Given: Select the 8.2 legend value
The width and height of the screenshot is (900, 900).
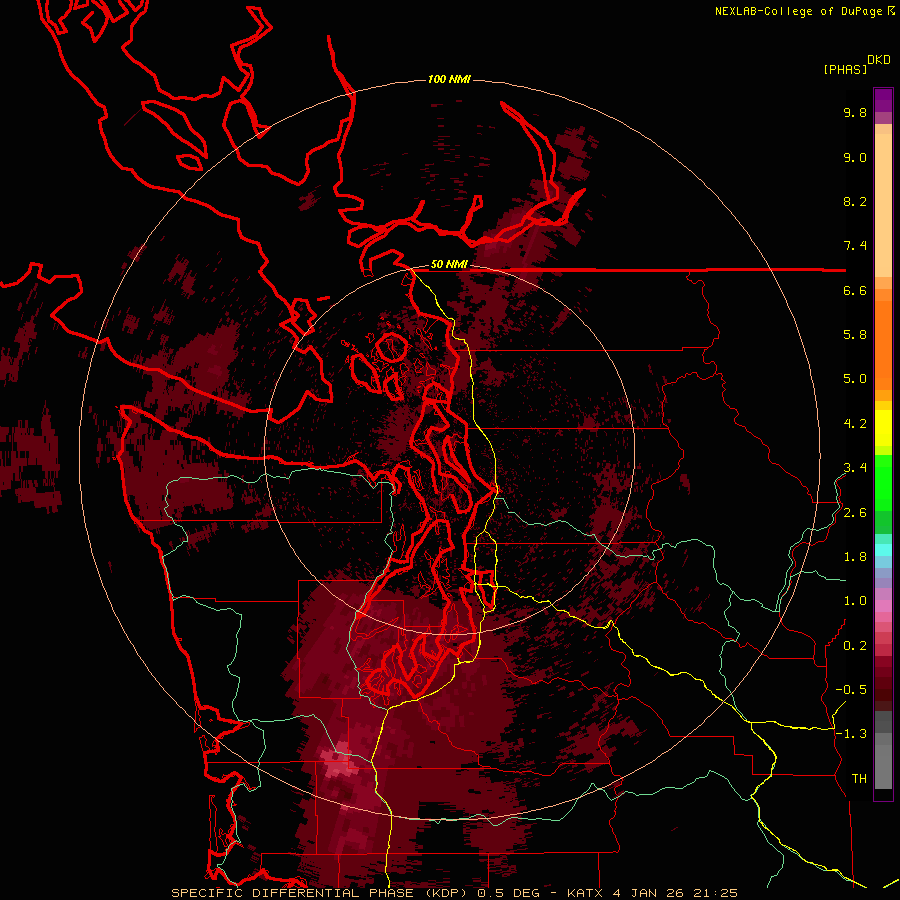Looking at the screenshot, I should [x=855, y=201].
